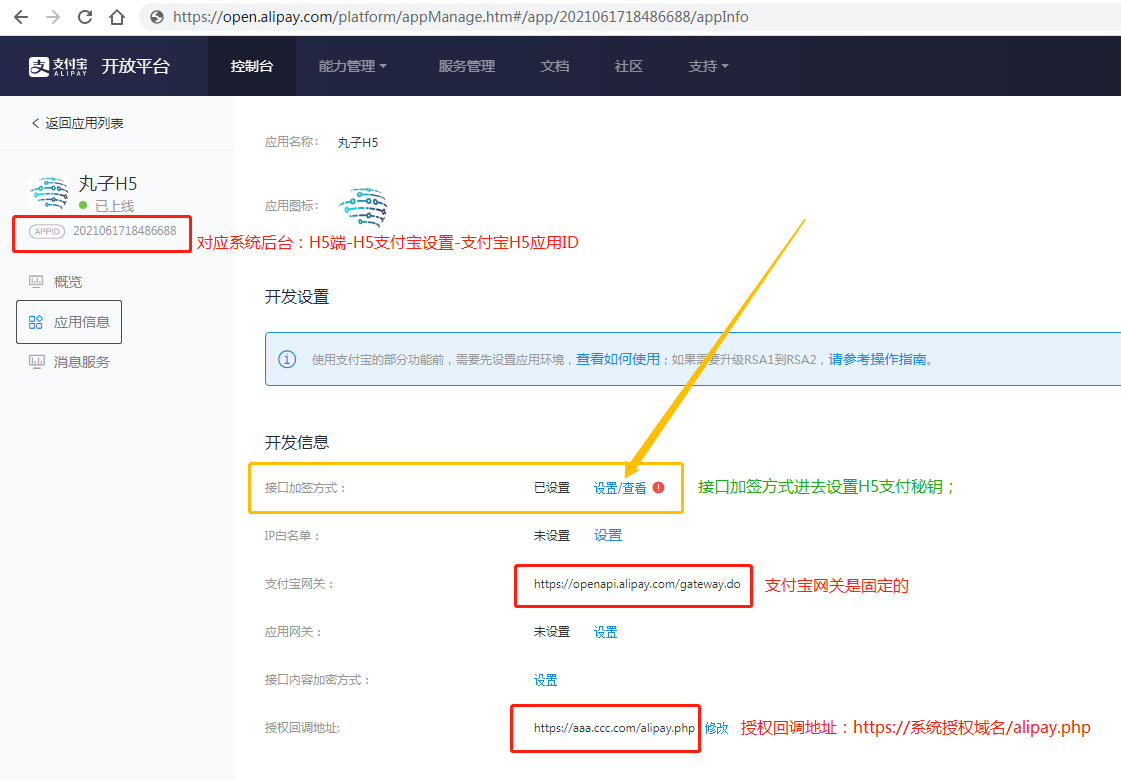This screenshot has height=780, width=1121.
Task: Select callback URL https://aaa.ccc.com/alipay.php
Action: click(614, 728)
